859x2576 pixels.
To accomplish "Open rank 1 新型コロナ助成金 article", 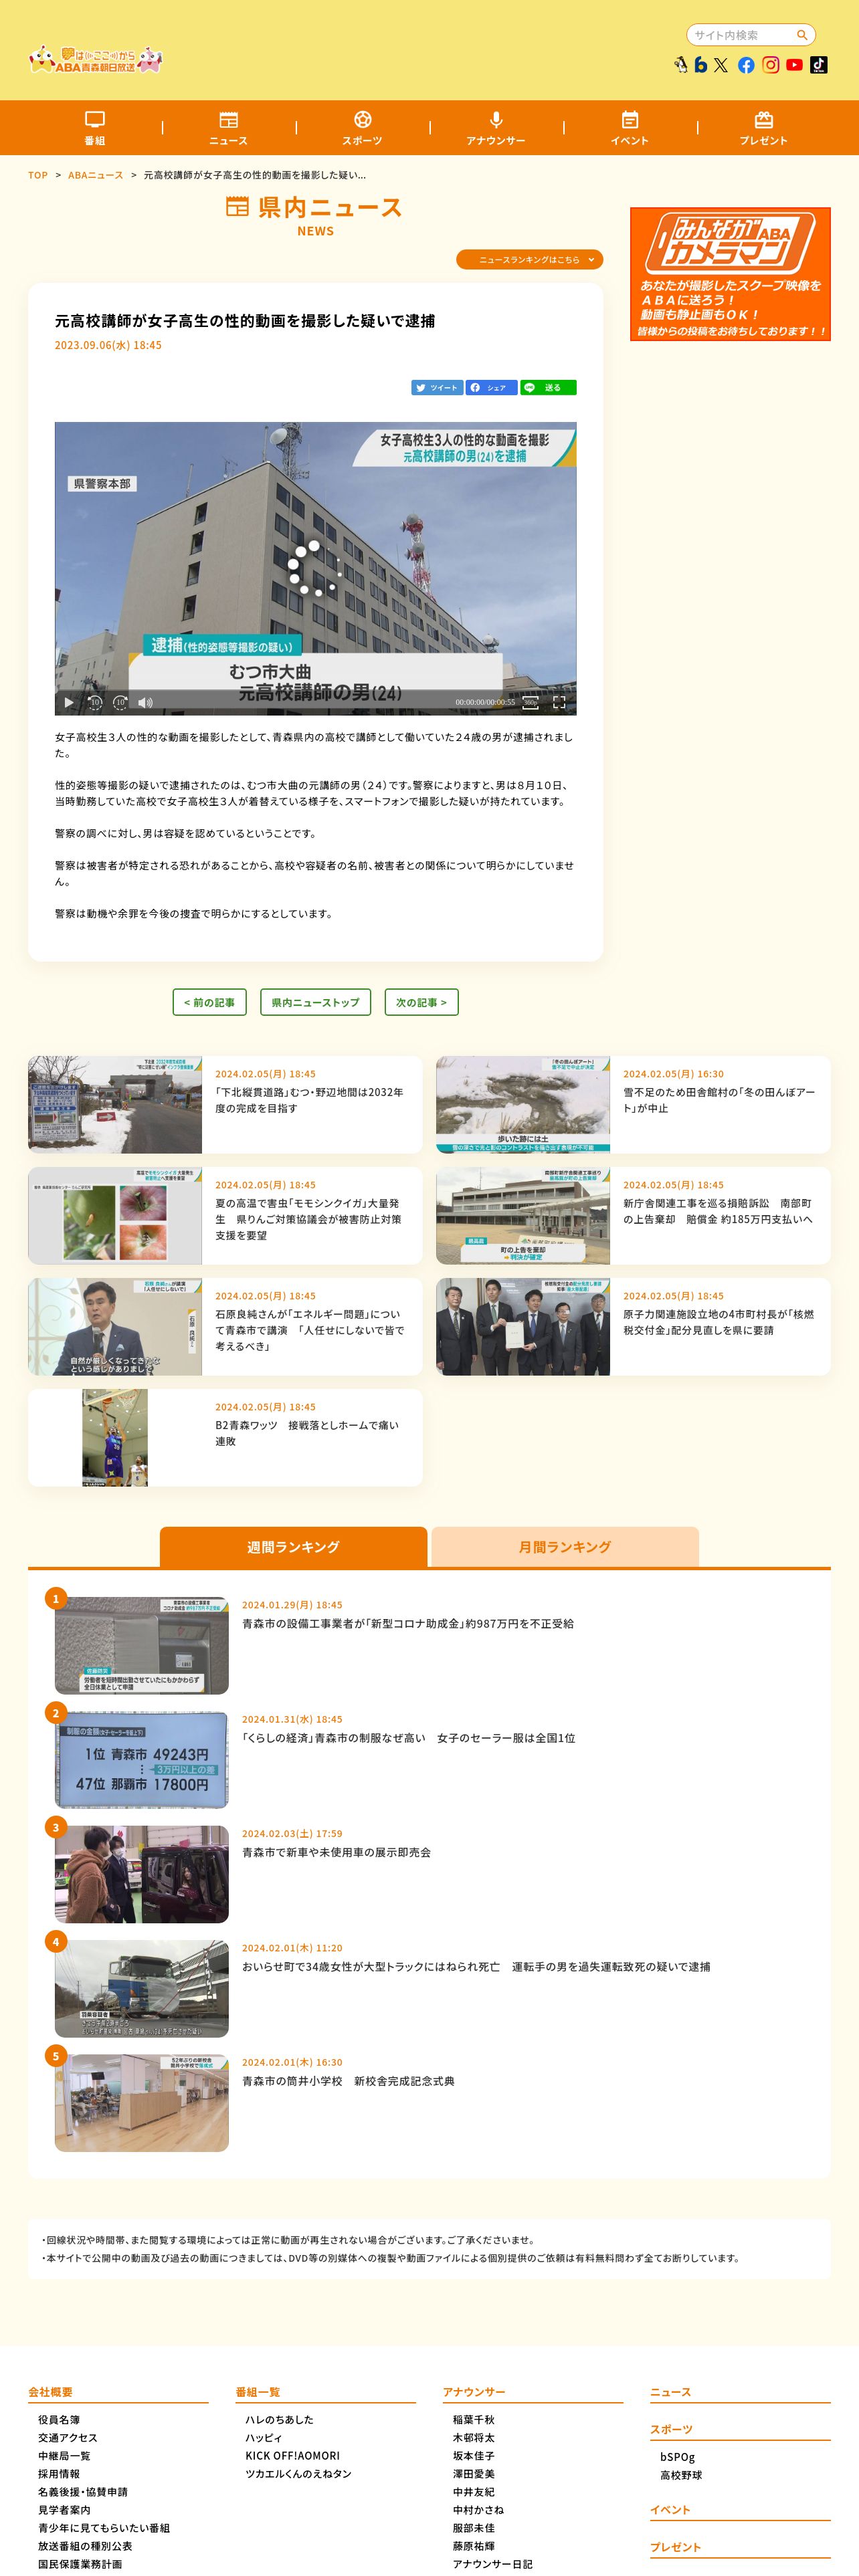I will [x=408, y=1624].
